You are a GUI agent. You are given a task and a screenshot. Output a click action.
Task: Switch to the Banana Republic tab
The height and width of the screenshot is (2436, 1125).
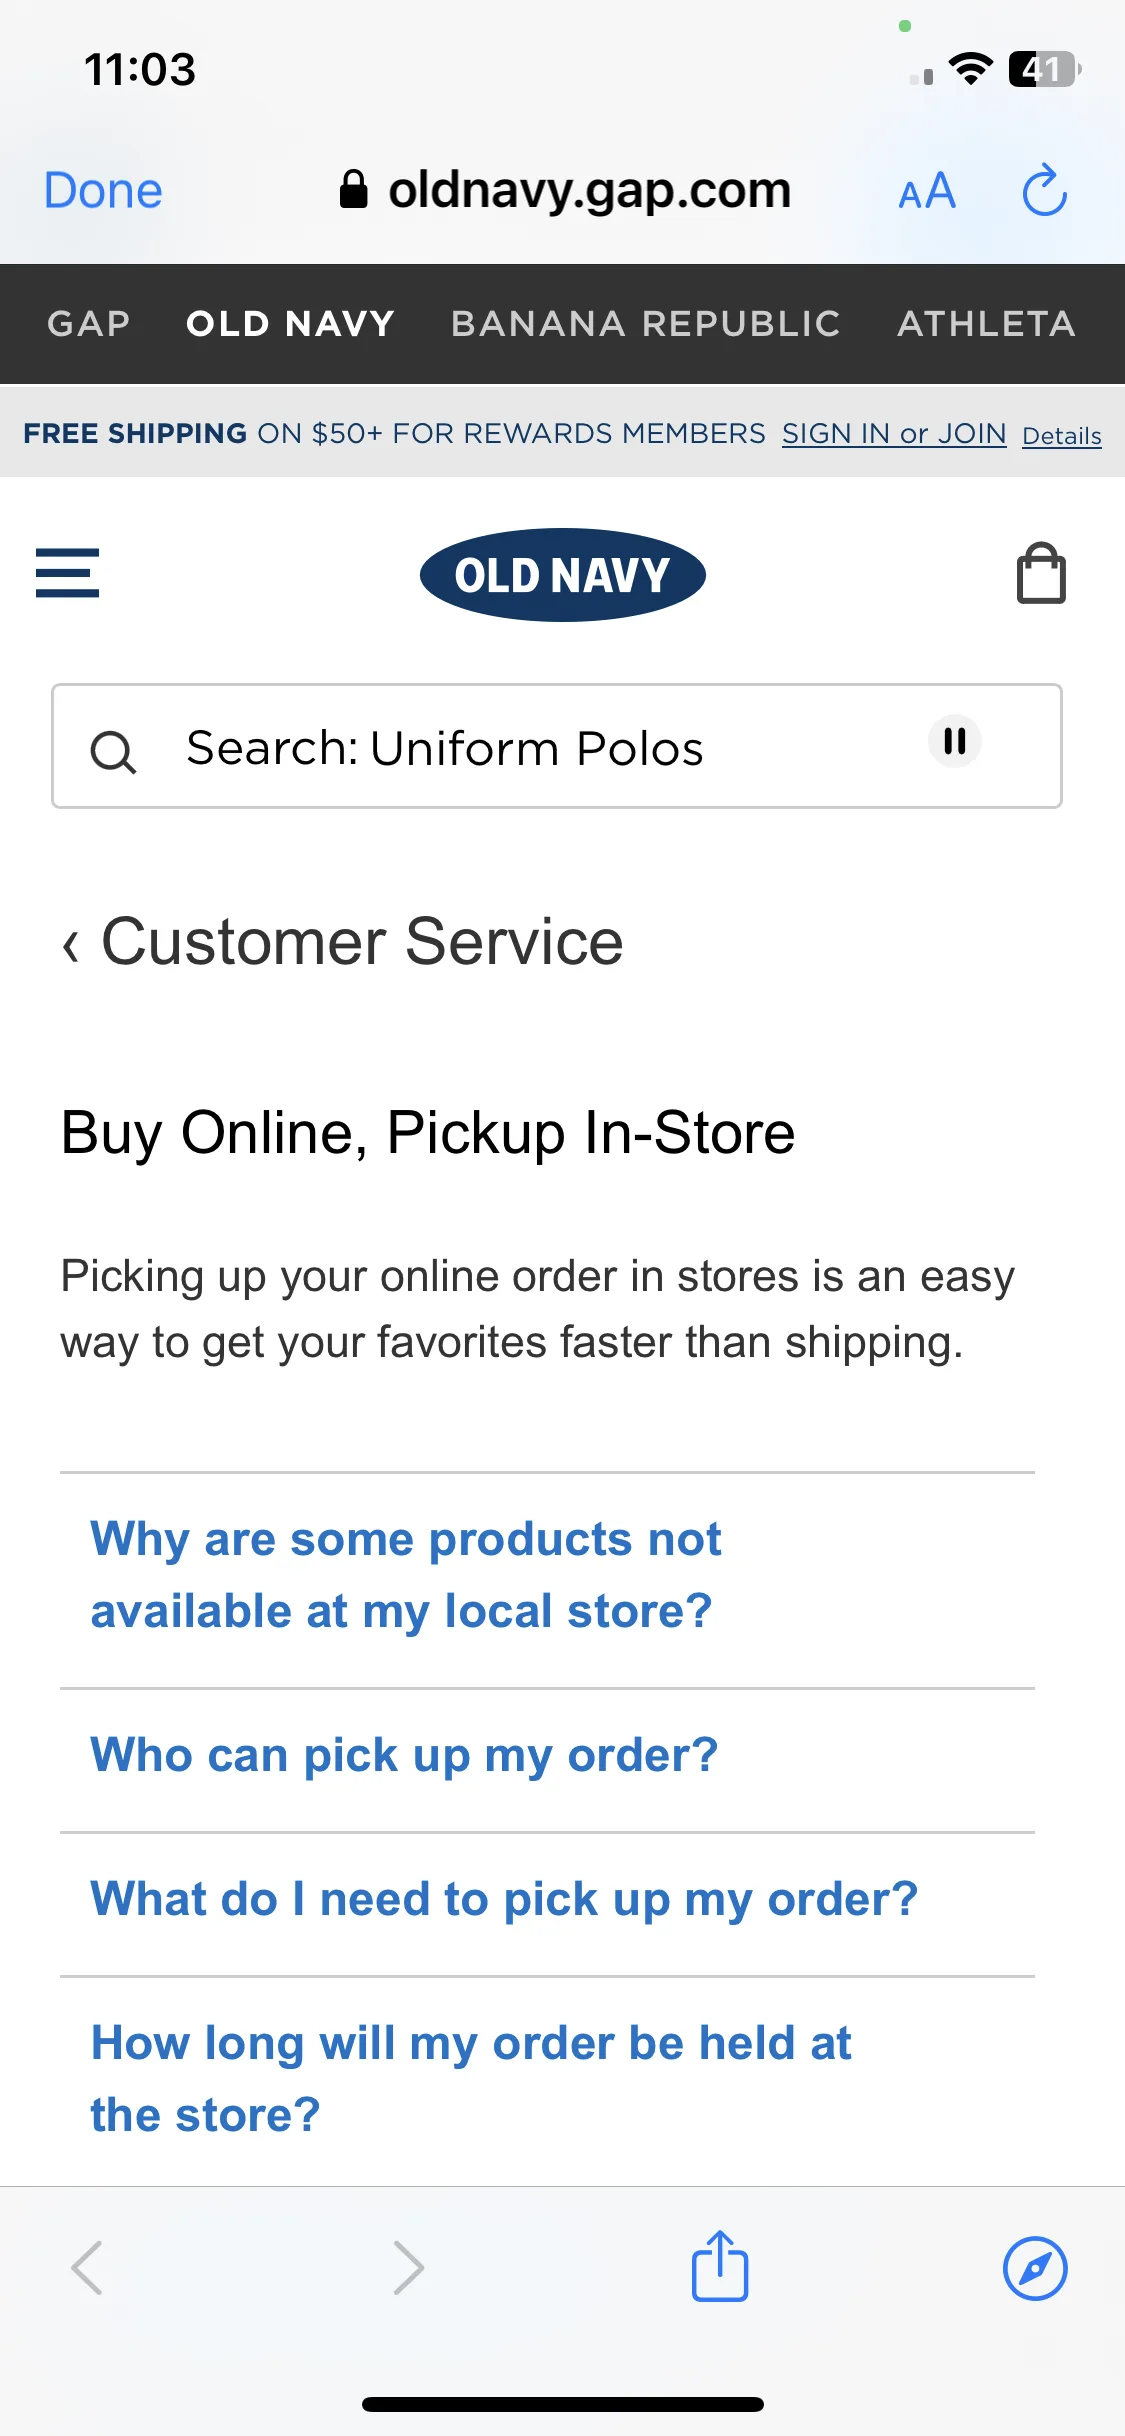pyautogui.click(x=646, y=323)
